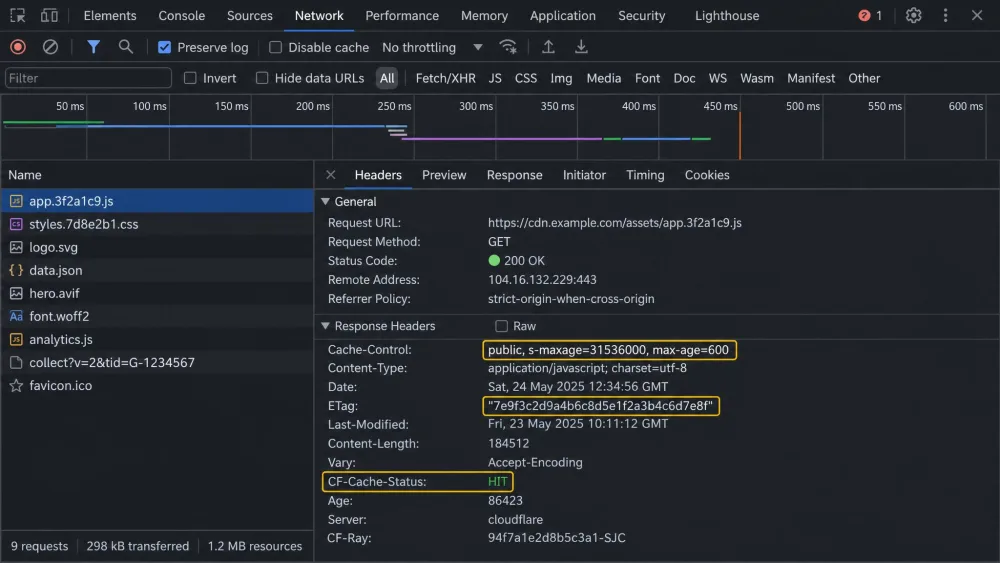Select hero.avif request
This screenshot has height=563, width=1000.
157,293
